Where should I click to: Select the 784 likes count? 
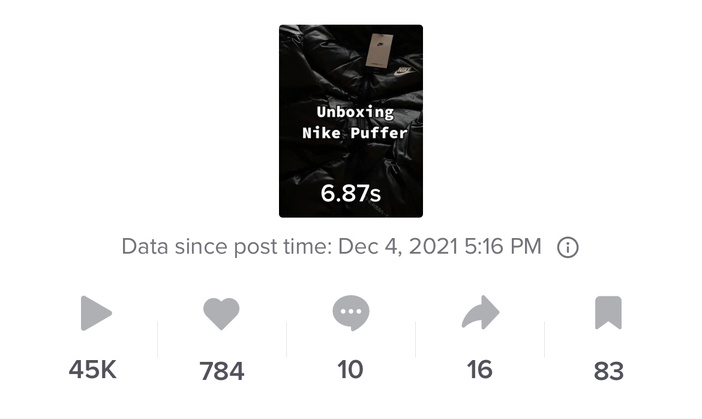pyautogui.click(x=222, y=371)
